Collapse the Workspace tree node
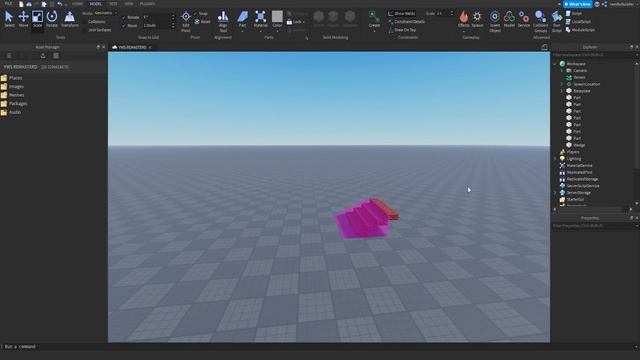Viewport: 640px width, 360px height. [555, 64]
